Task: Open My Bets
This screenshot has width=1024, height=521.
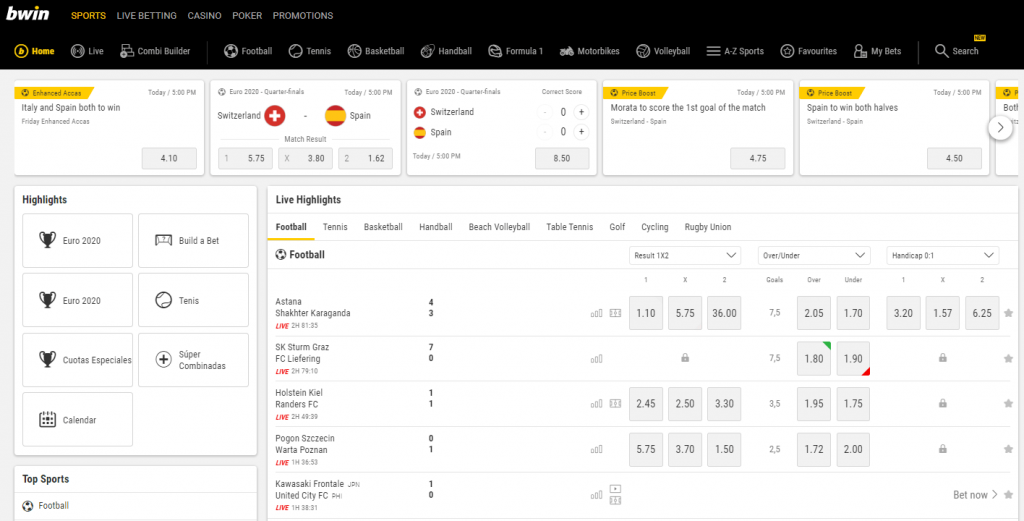Action: click(x=878, y=51)
